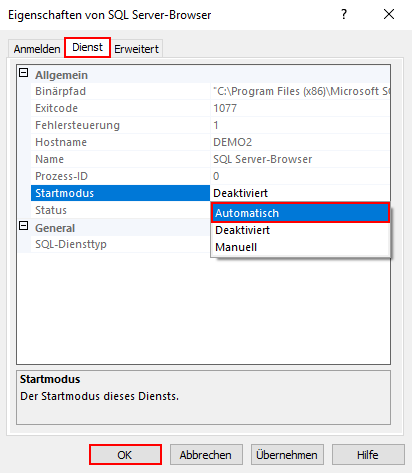
Task: Select the Hostname property row
Action: 210,142
